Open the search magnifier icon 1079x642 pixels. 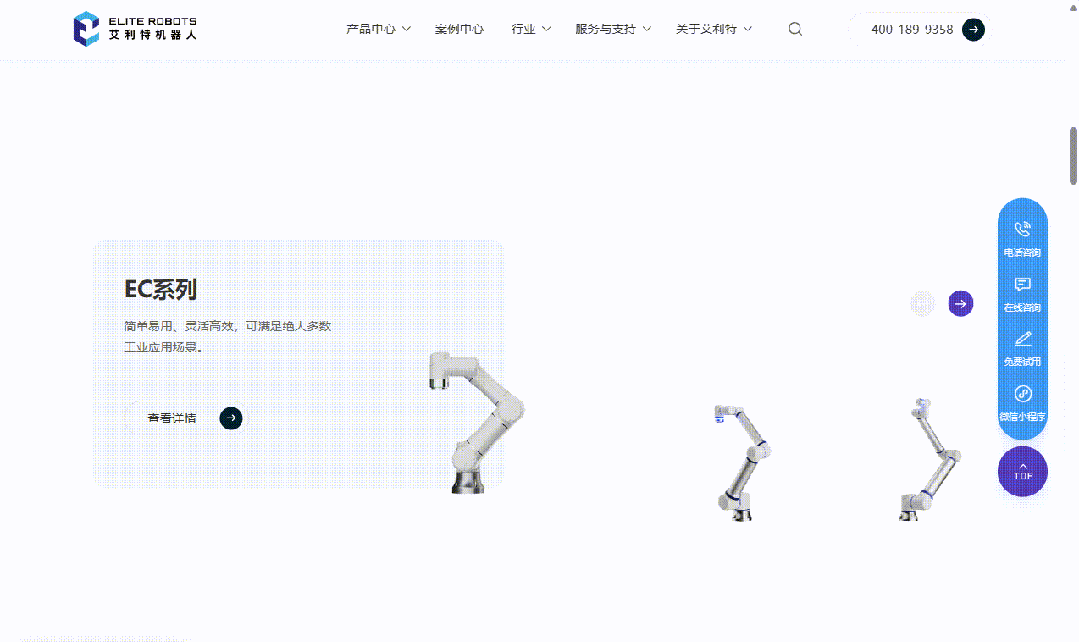(x=795, y=29)
